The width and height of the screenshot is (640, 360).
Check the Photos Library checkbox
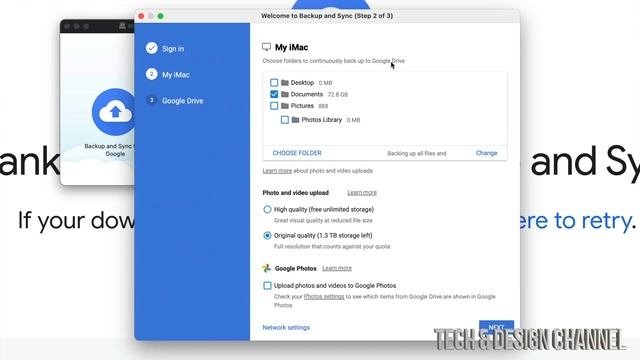pos(285,120)
